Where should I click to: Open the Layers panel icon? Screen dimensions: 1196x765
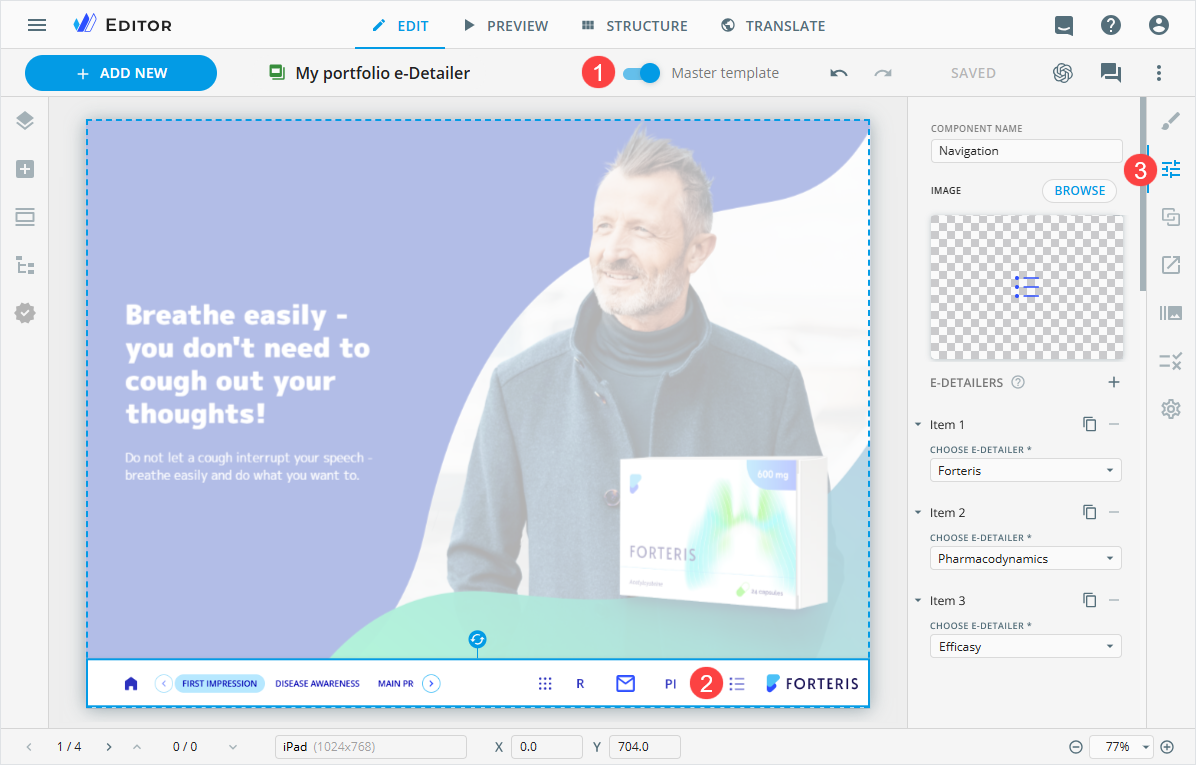25,121
